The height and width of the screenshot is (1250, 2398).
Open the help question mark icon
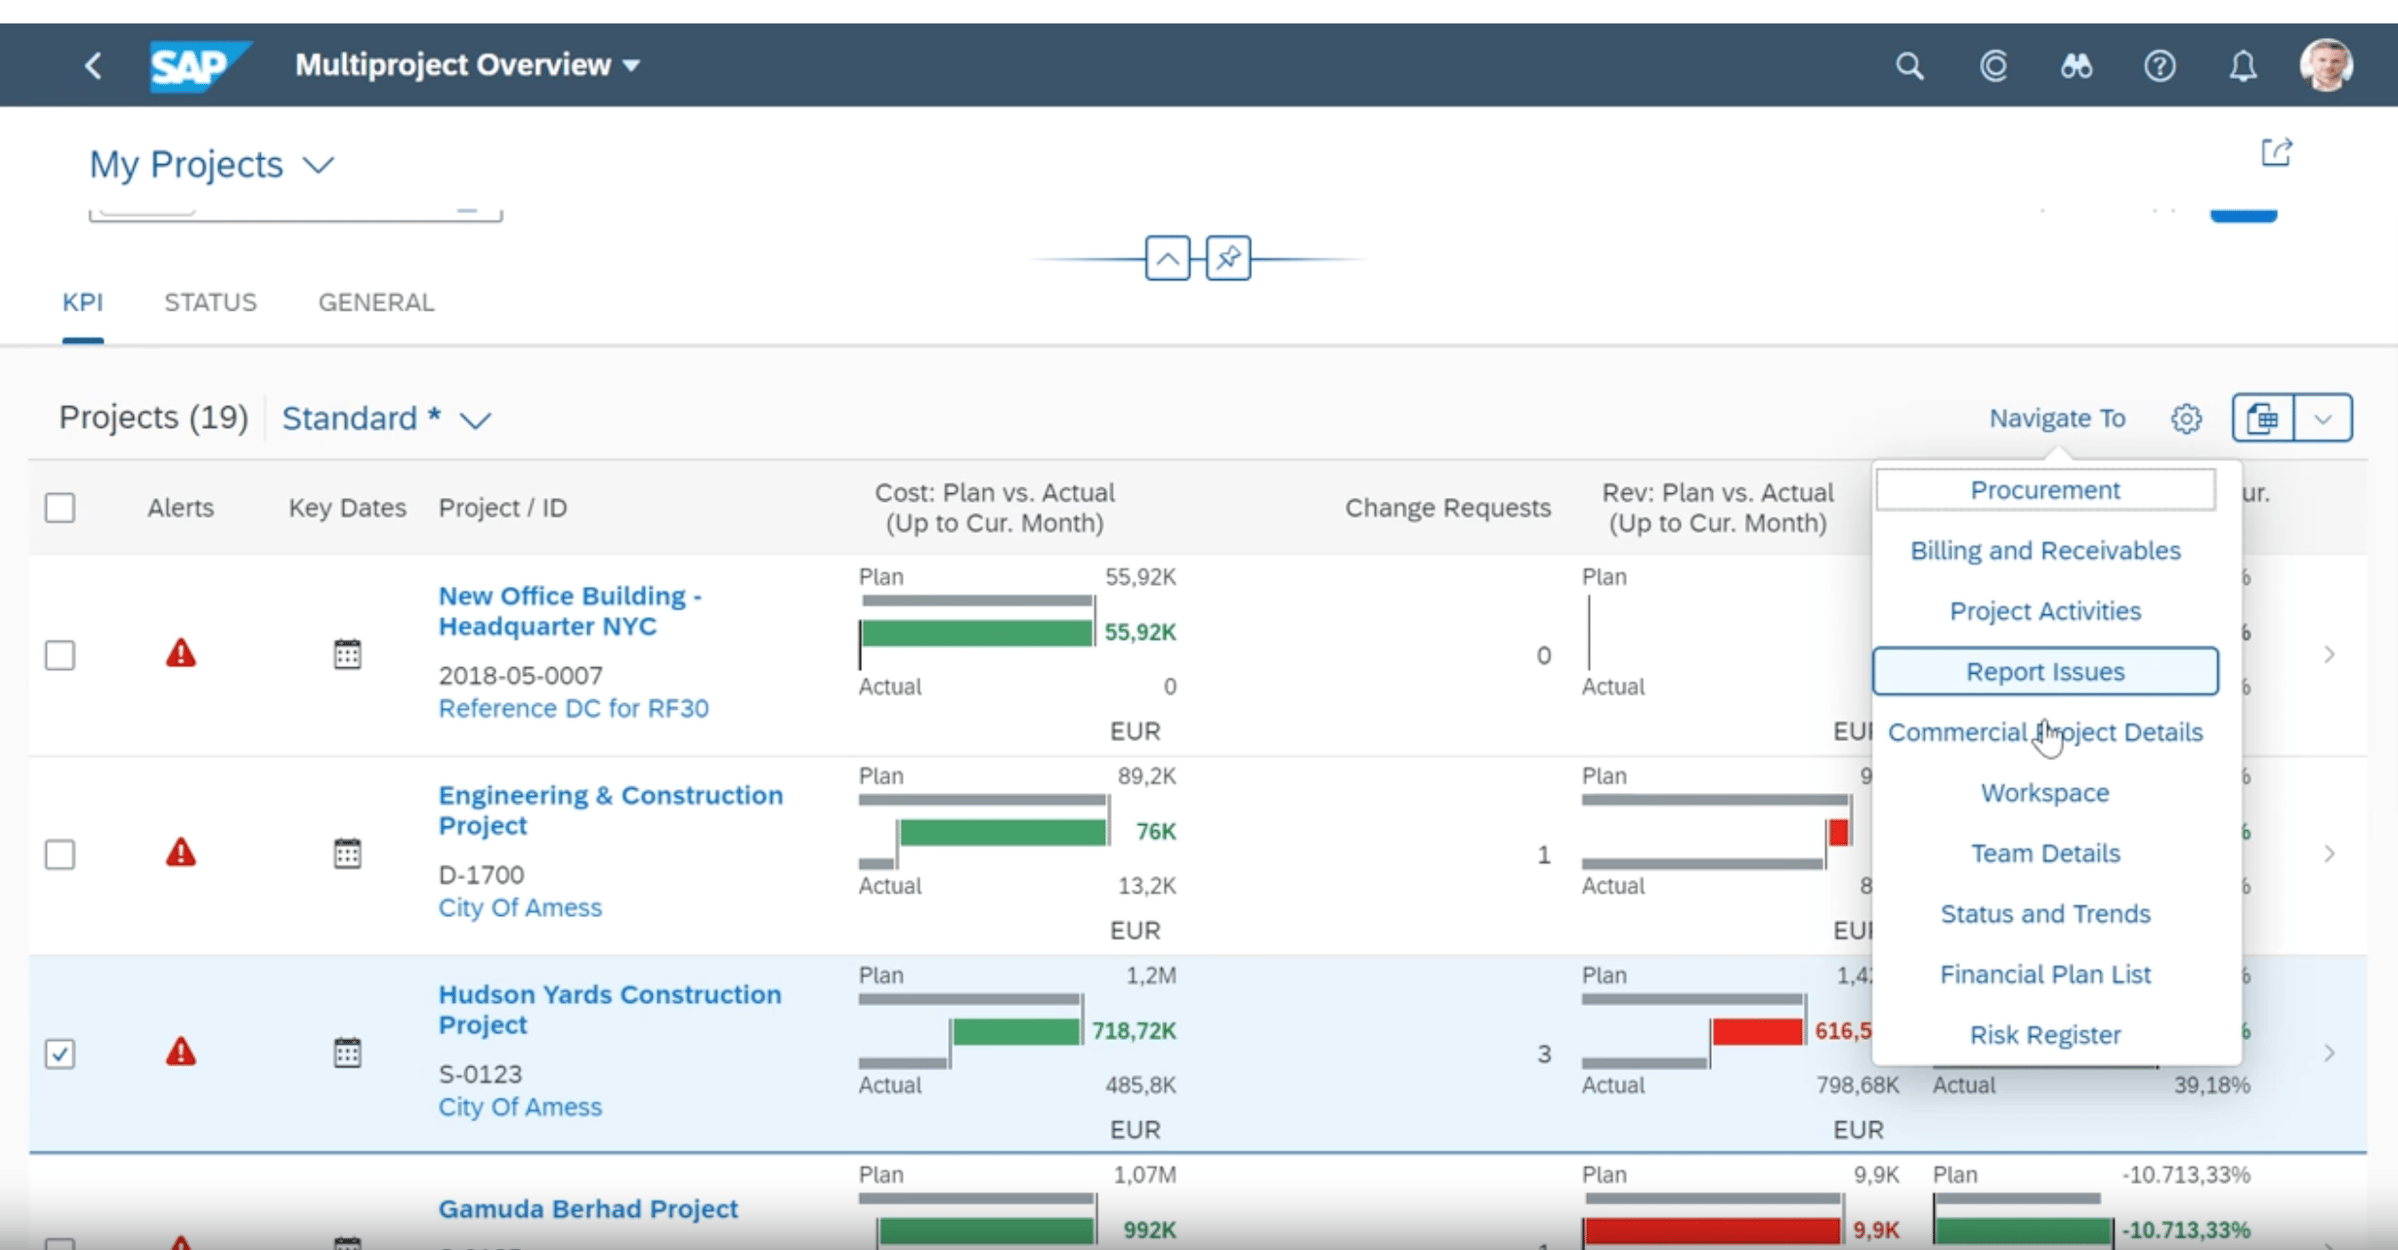point(2158,66)
